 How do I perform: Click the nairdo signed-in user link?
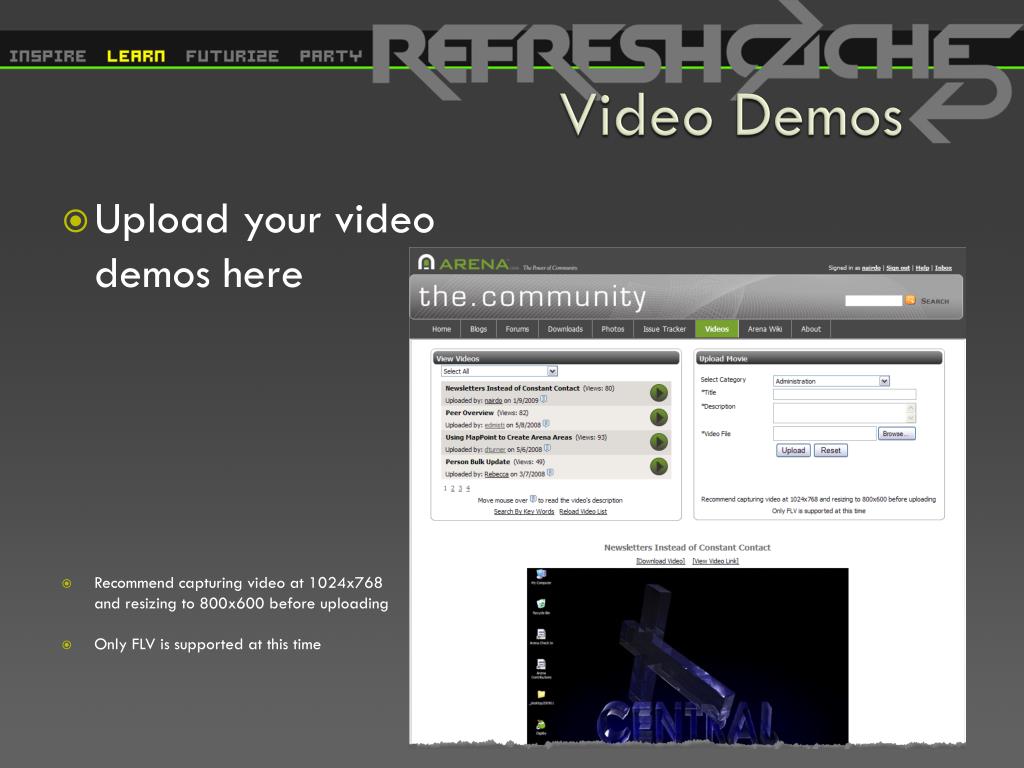coord(871,268)
